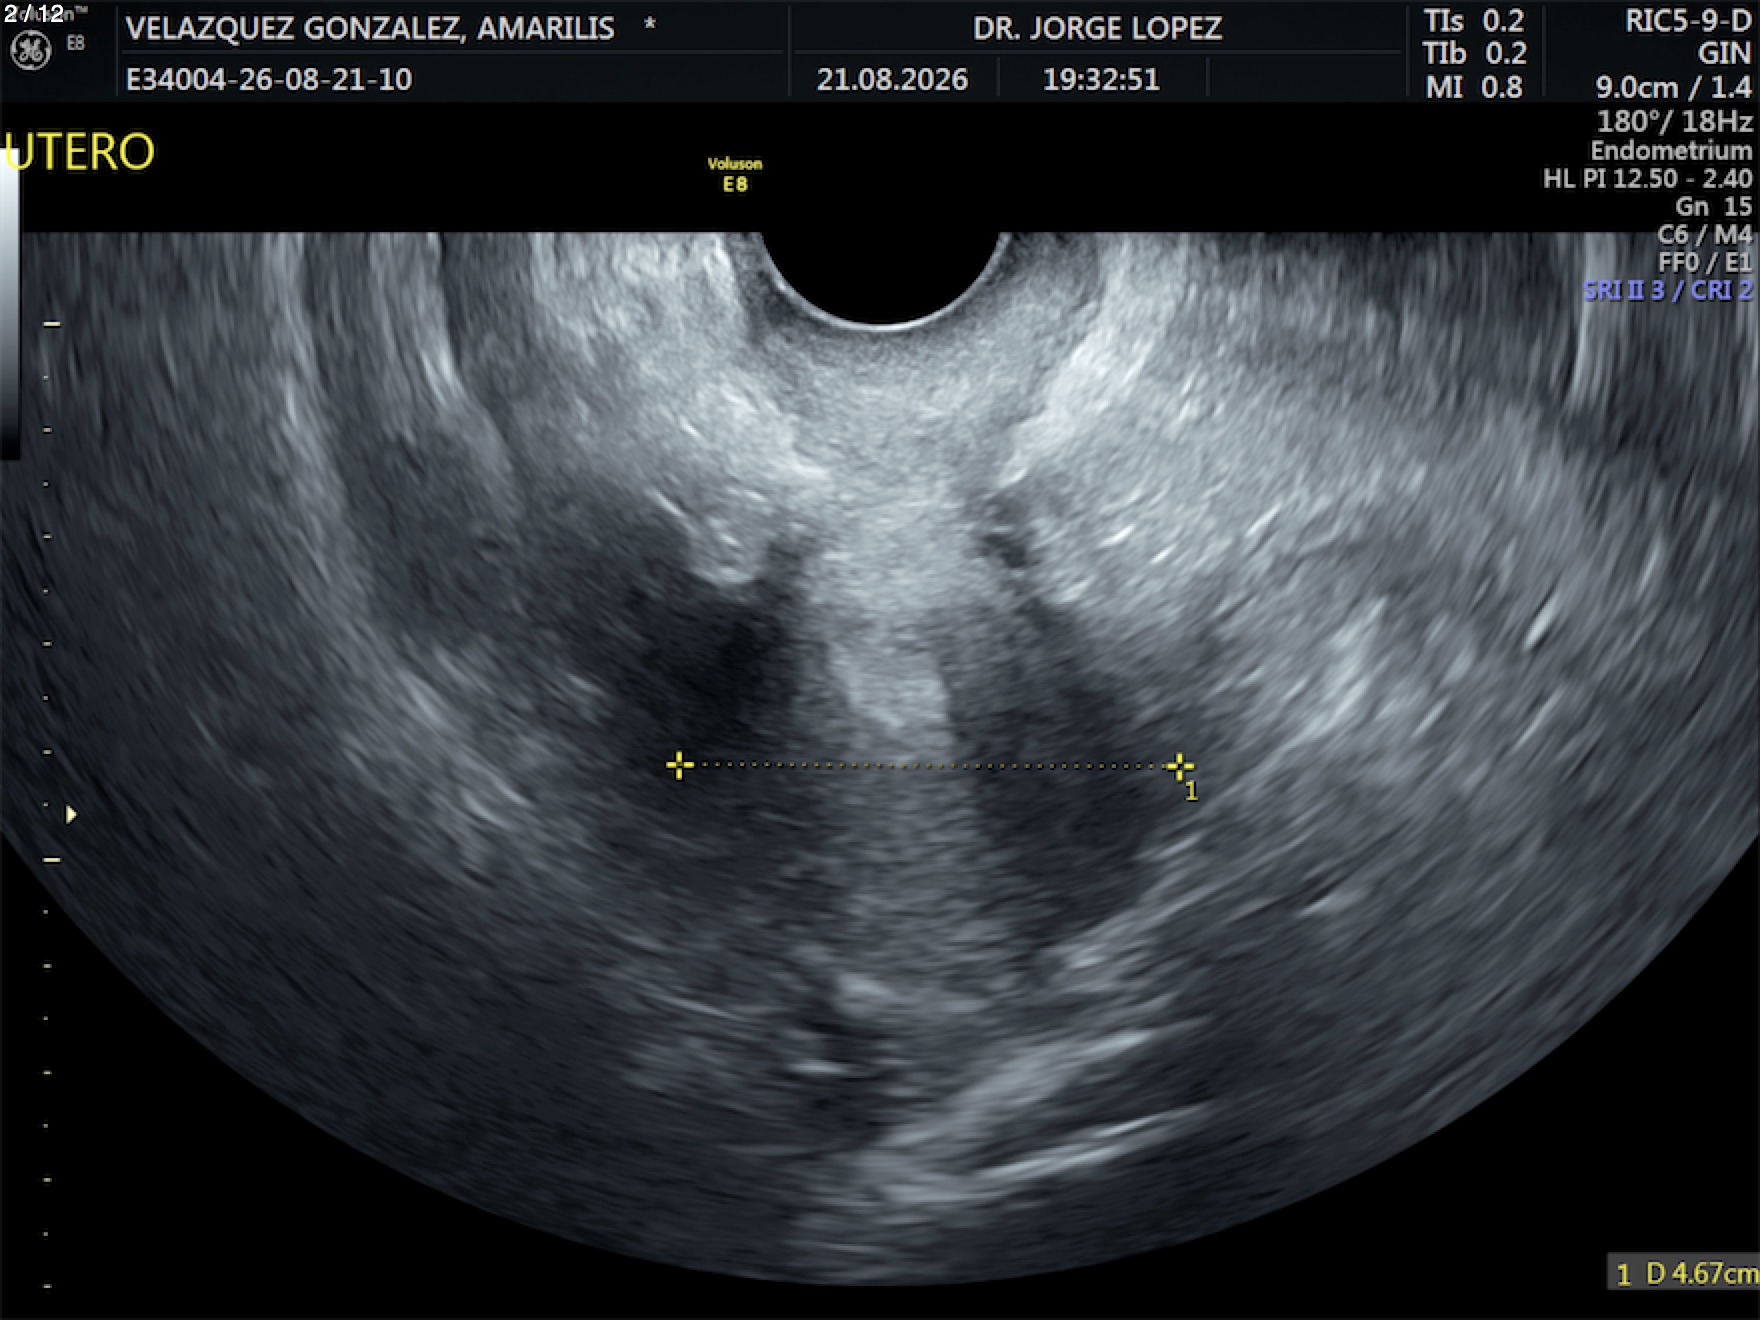Click the asterisk after patient name

650,24
